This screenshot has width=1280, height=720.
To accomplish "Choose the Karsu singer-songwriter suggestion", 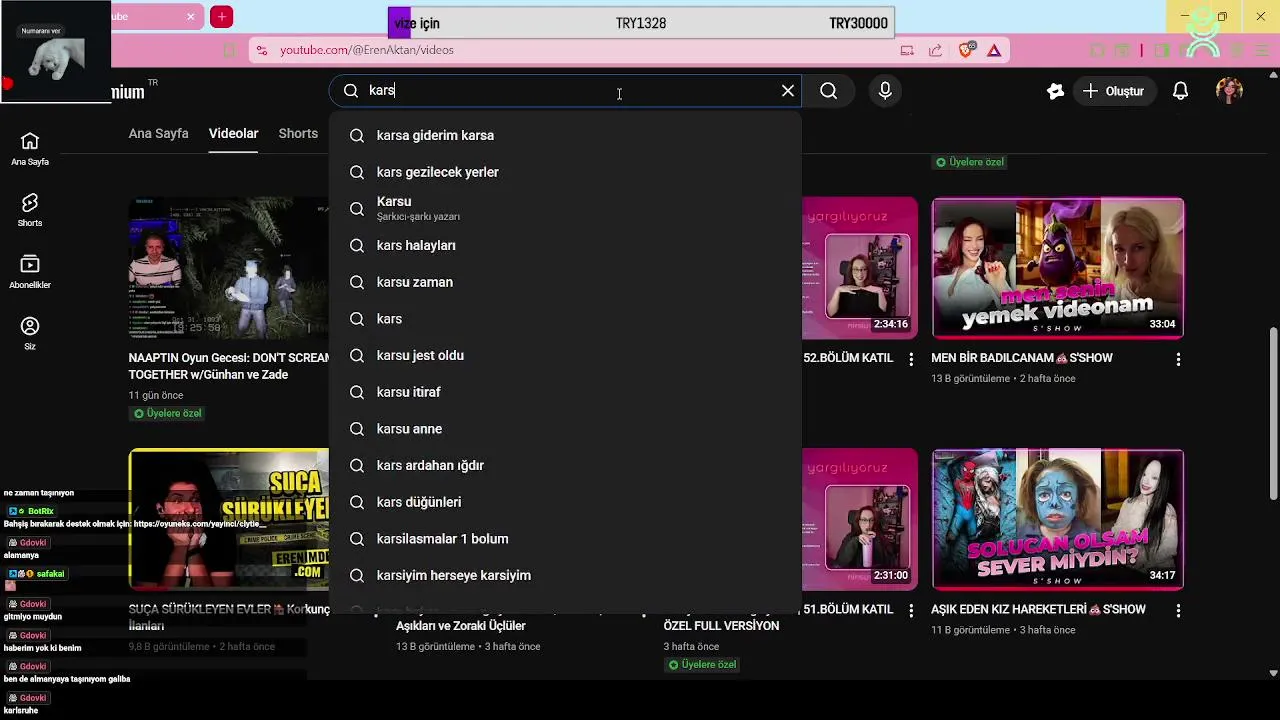I will (x=565, y=208).
